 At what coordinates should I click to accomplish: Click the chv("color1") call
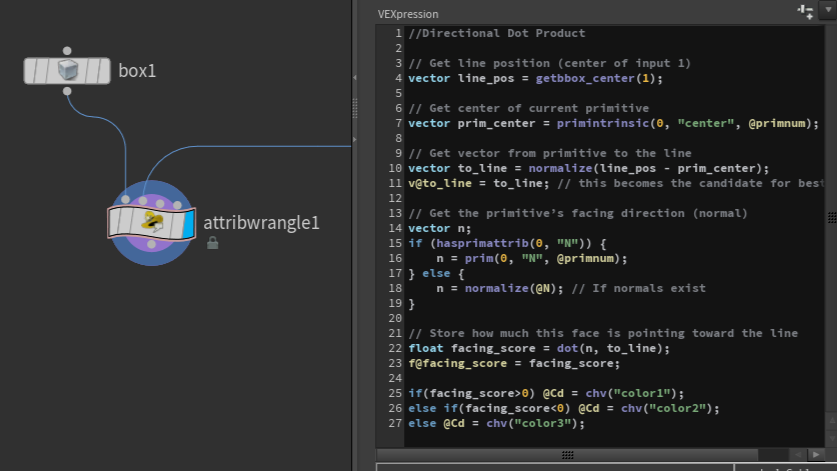point(631,393)
